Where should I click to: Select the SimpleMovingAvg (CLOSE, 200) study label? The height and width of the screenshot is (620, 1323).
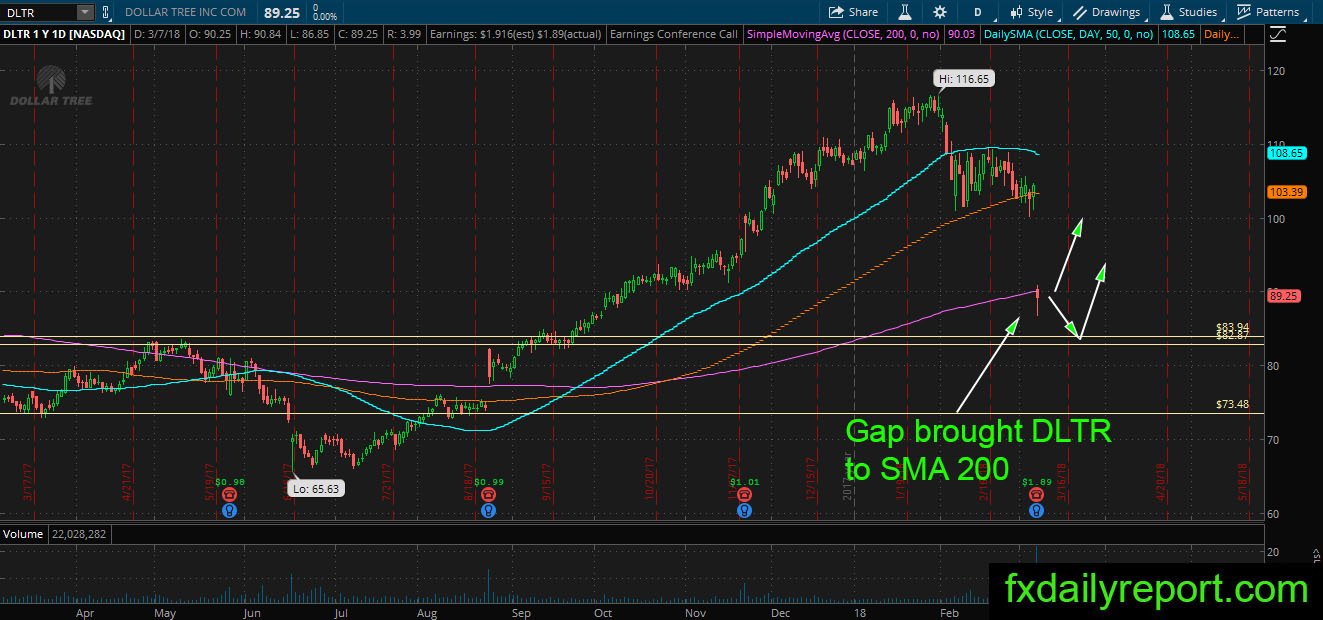(841, 34)
